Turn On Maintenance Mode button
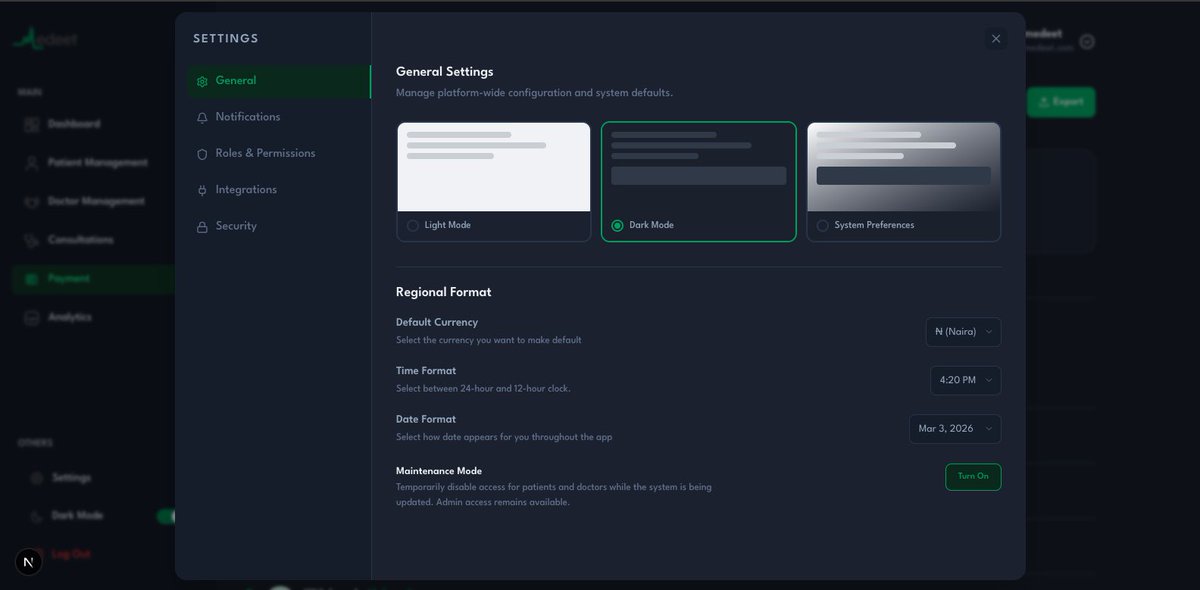Viewport: 1200px width, 590px height. [x=973, y=477]
